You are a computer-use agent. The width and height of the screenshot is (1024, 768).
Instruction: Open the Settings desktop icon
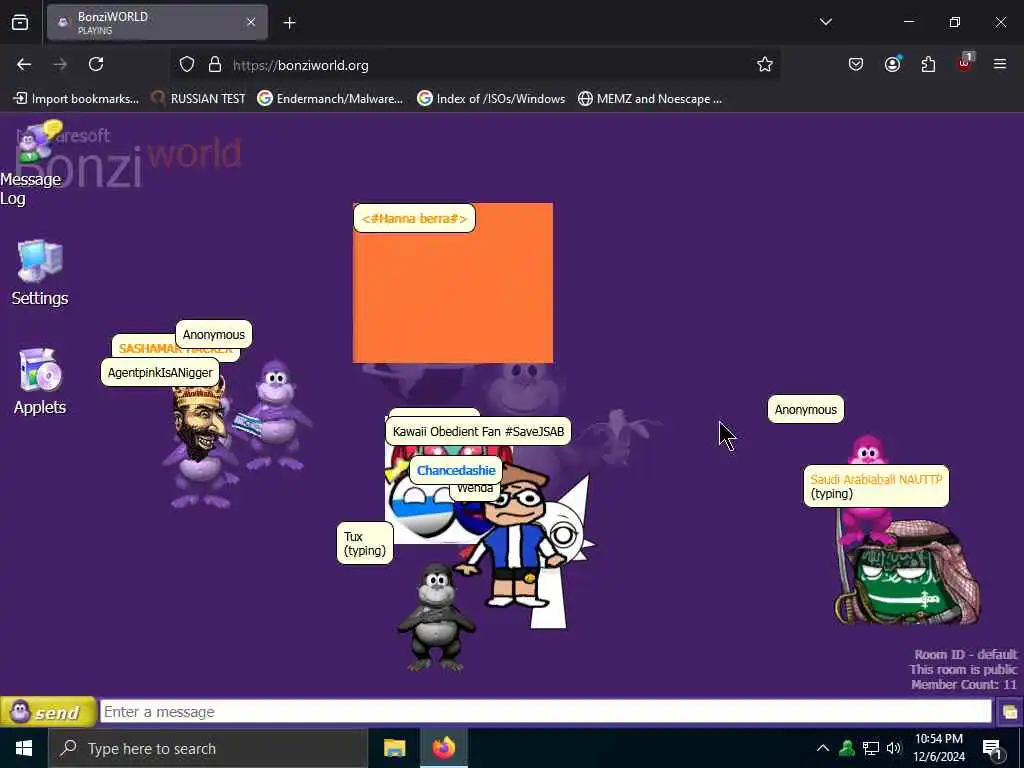click(x=40, y=273)
